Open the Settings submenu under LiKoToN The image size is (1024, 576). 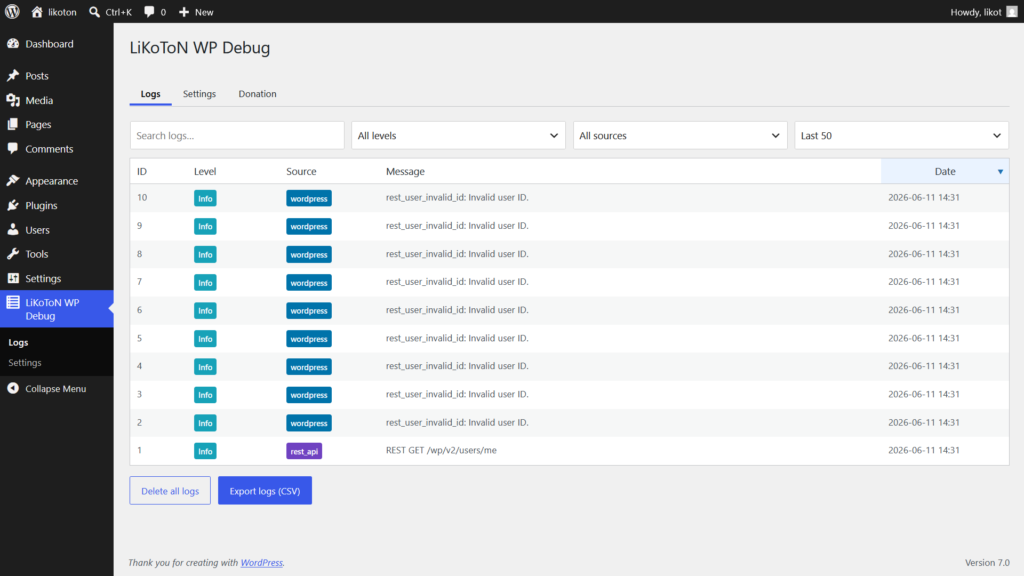pyautogui.click(x=25, y=362)
